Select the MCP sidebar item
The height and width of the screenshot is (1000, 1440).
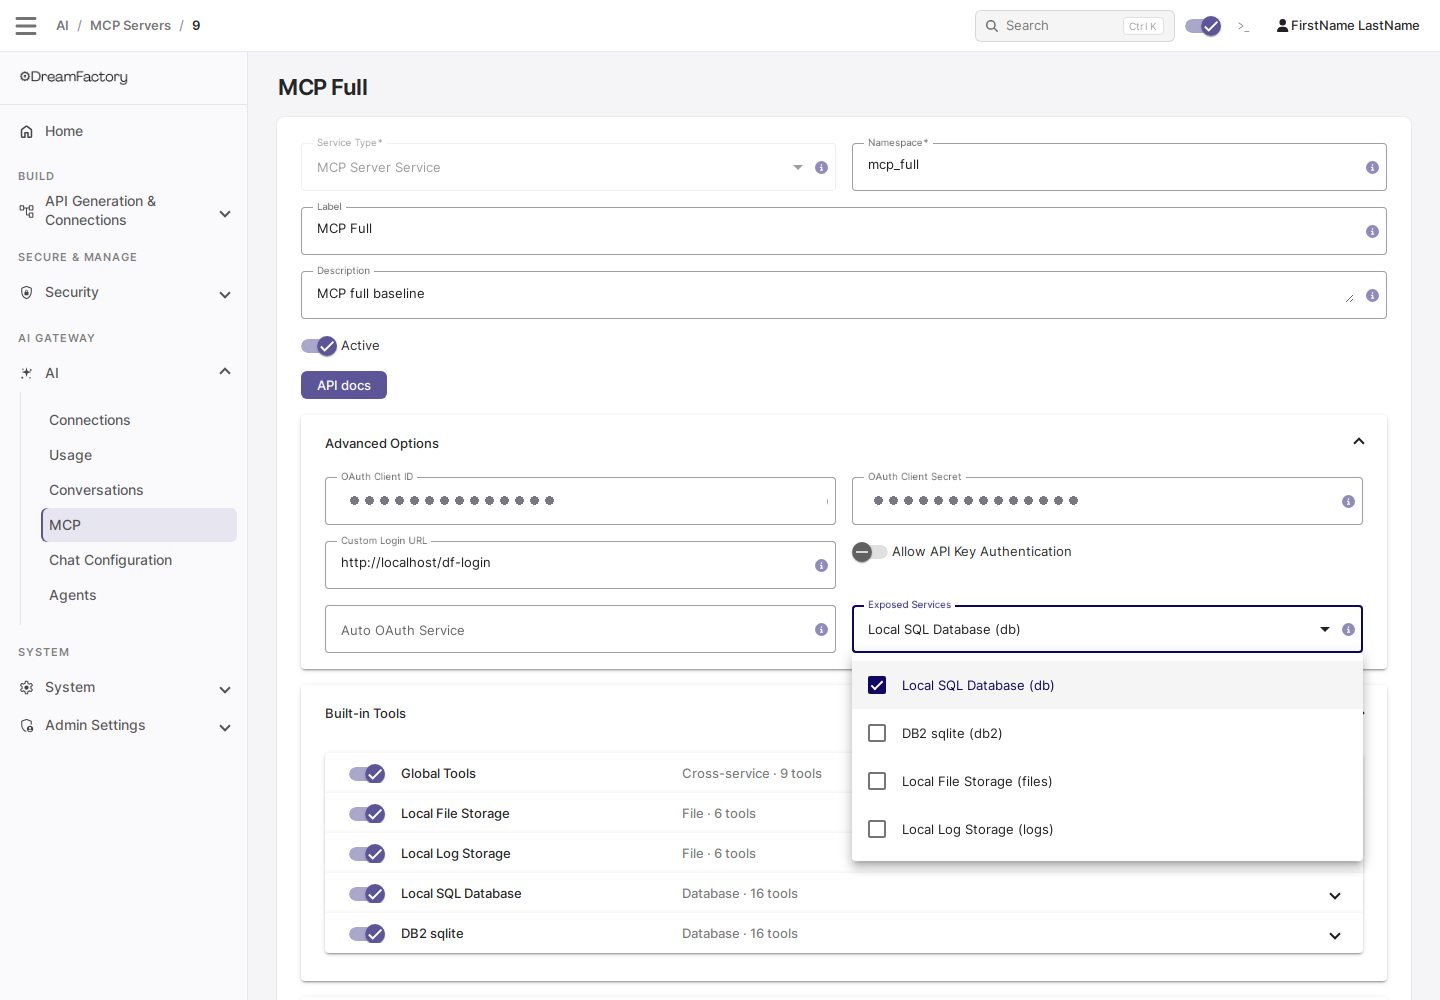tap(138, 525)
